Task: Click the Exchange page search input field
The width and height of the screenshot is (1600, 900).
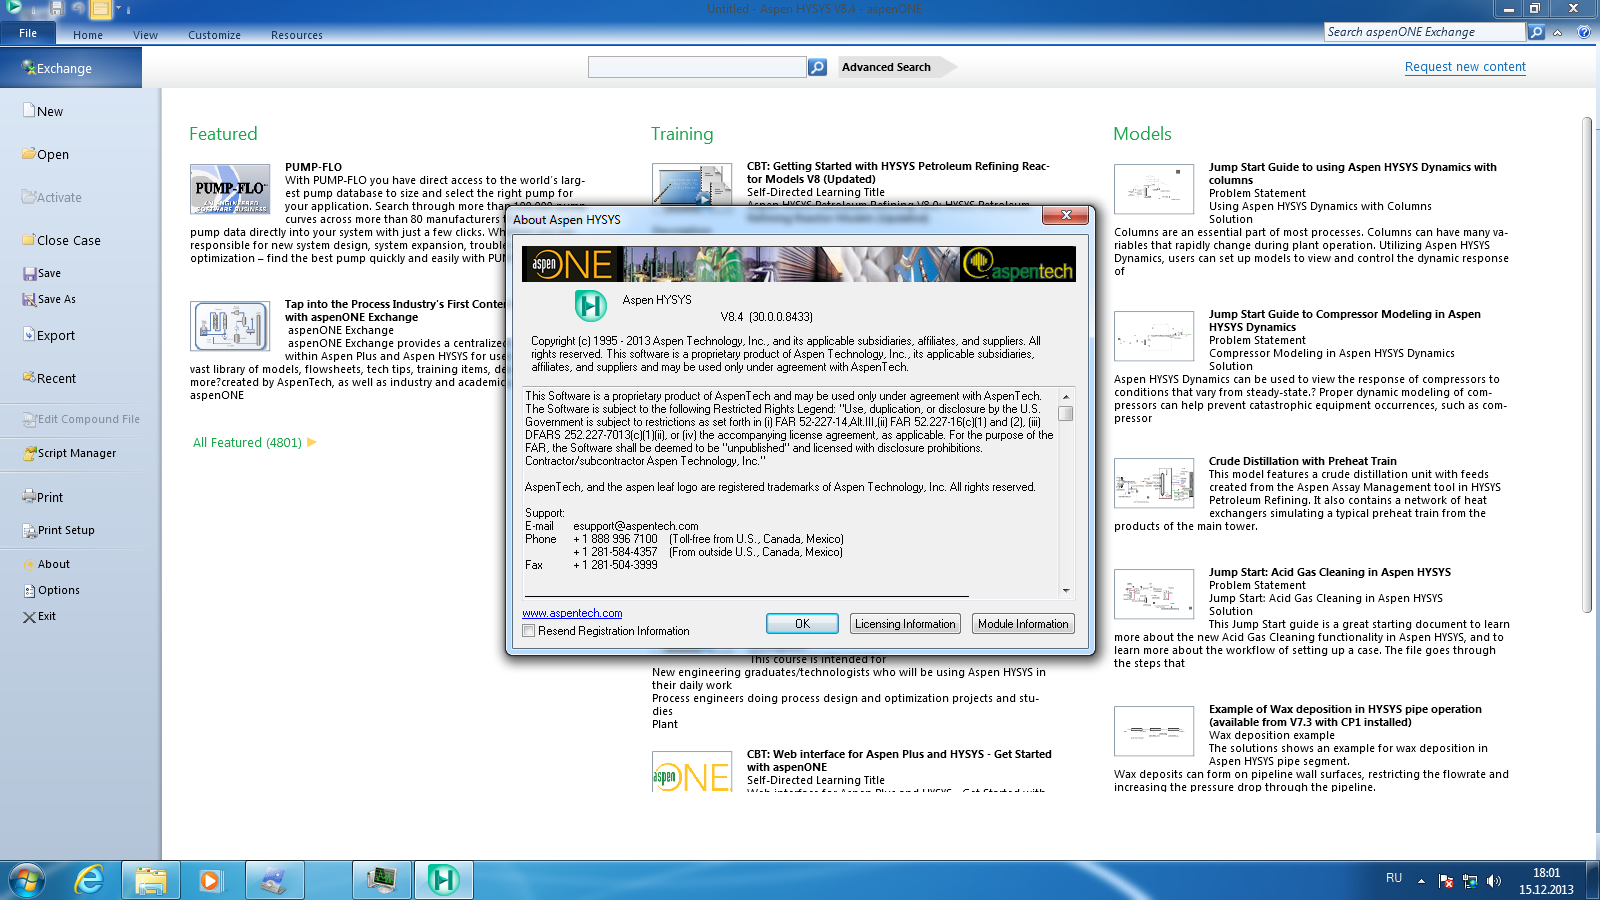Action: pos(697,67)
